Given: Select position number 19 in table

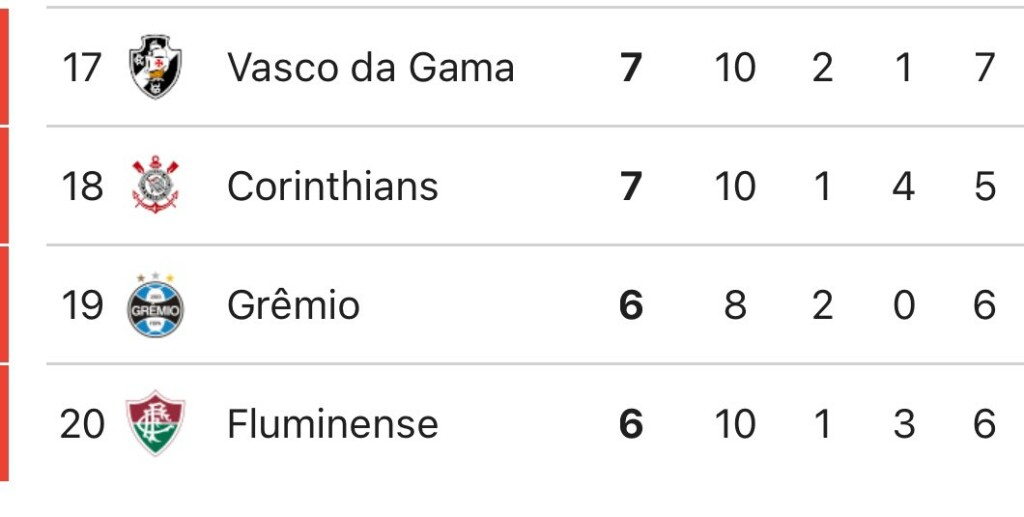Looking at the screenshot, I should (82, 306).
